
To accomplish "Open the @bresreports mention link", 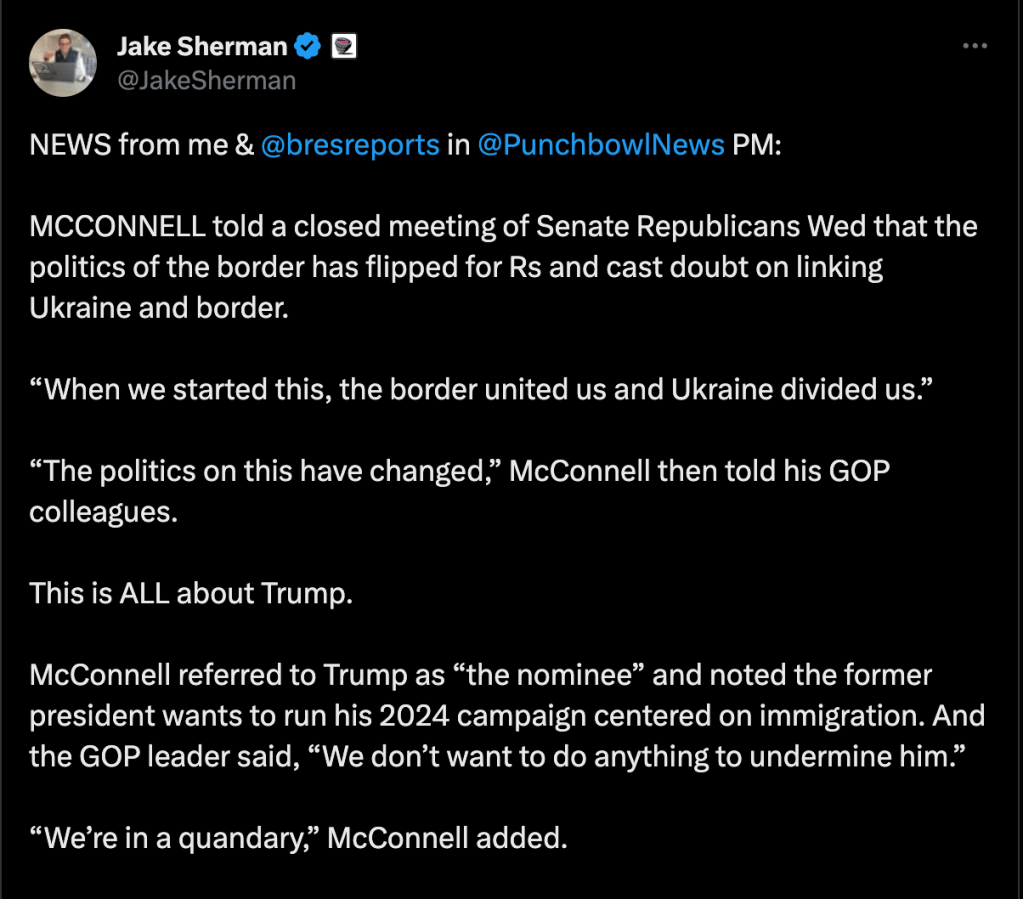I will [350, 145].
